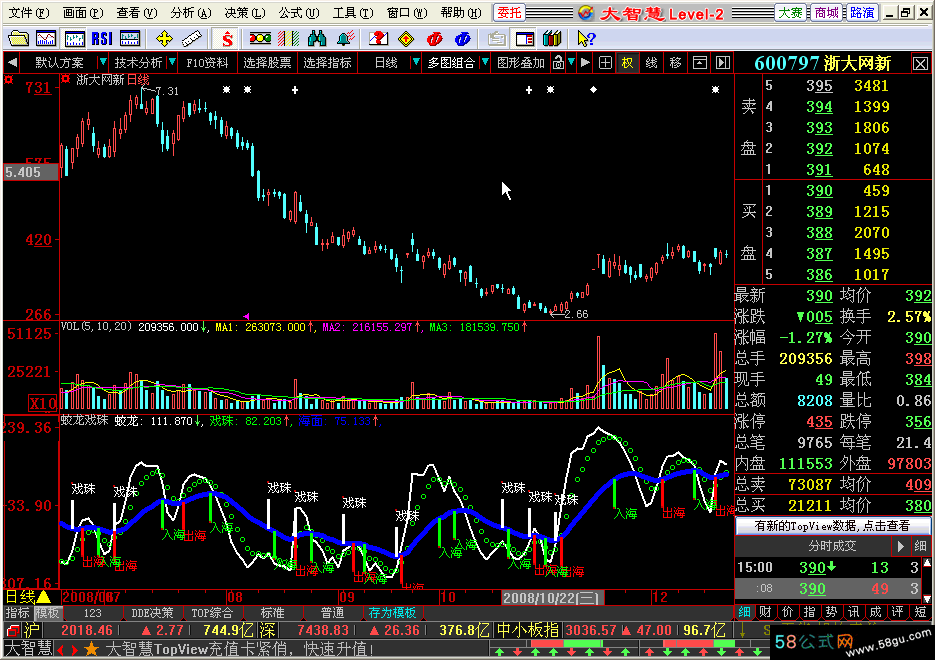Open the colored books icon

point(552,39)
